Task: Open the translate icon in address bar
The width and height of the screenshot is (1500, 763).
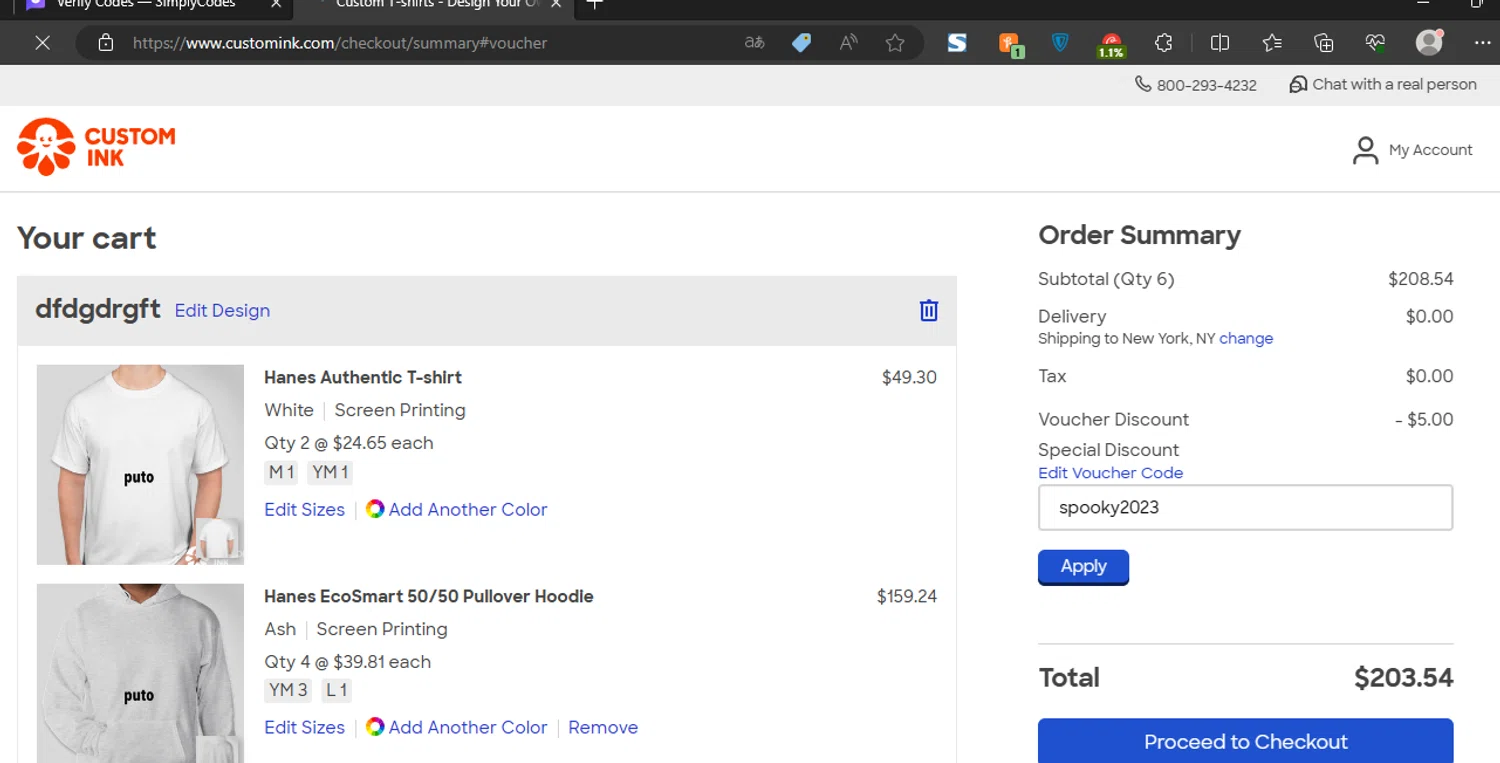Action: click(x=755, y=43)
